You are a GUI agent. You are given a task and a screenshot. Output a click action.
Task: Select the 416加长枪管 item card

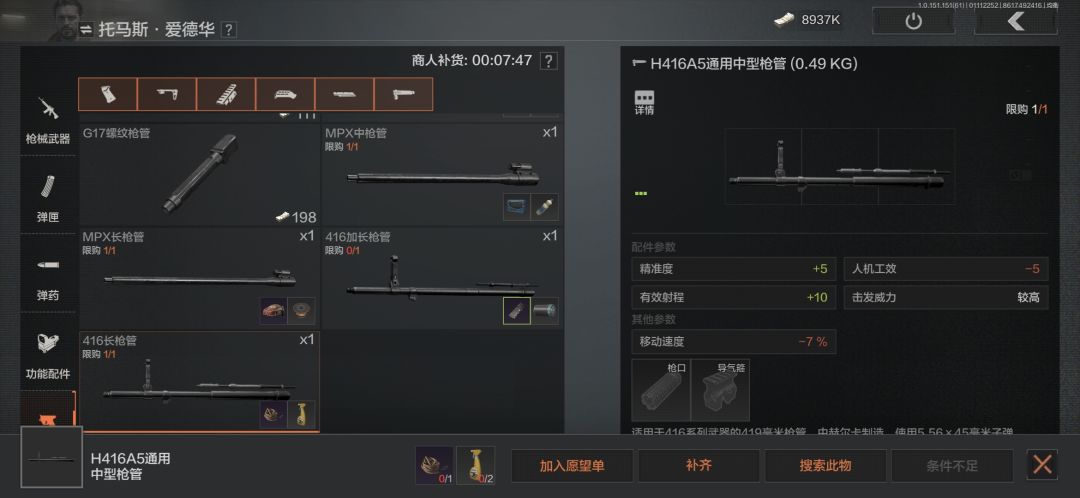[x=442, y=278]
